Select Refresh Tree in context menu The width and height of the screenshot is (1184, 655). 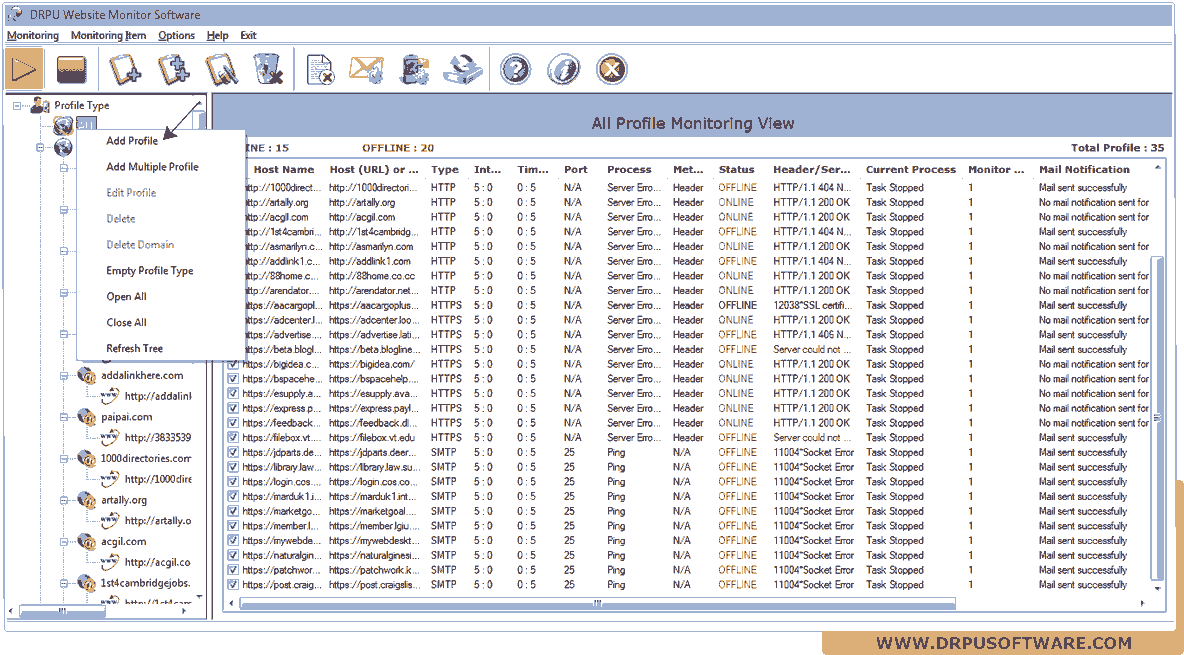pyautogui.click(x=134, y=348)
